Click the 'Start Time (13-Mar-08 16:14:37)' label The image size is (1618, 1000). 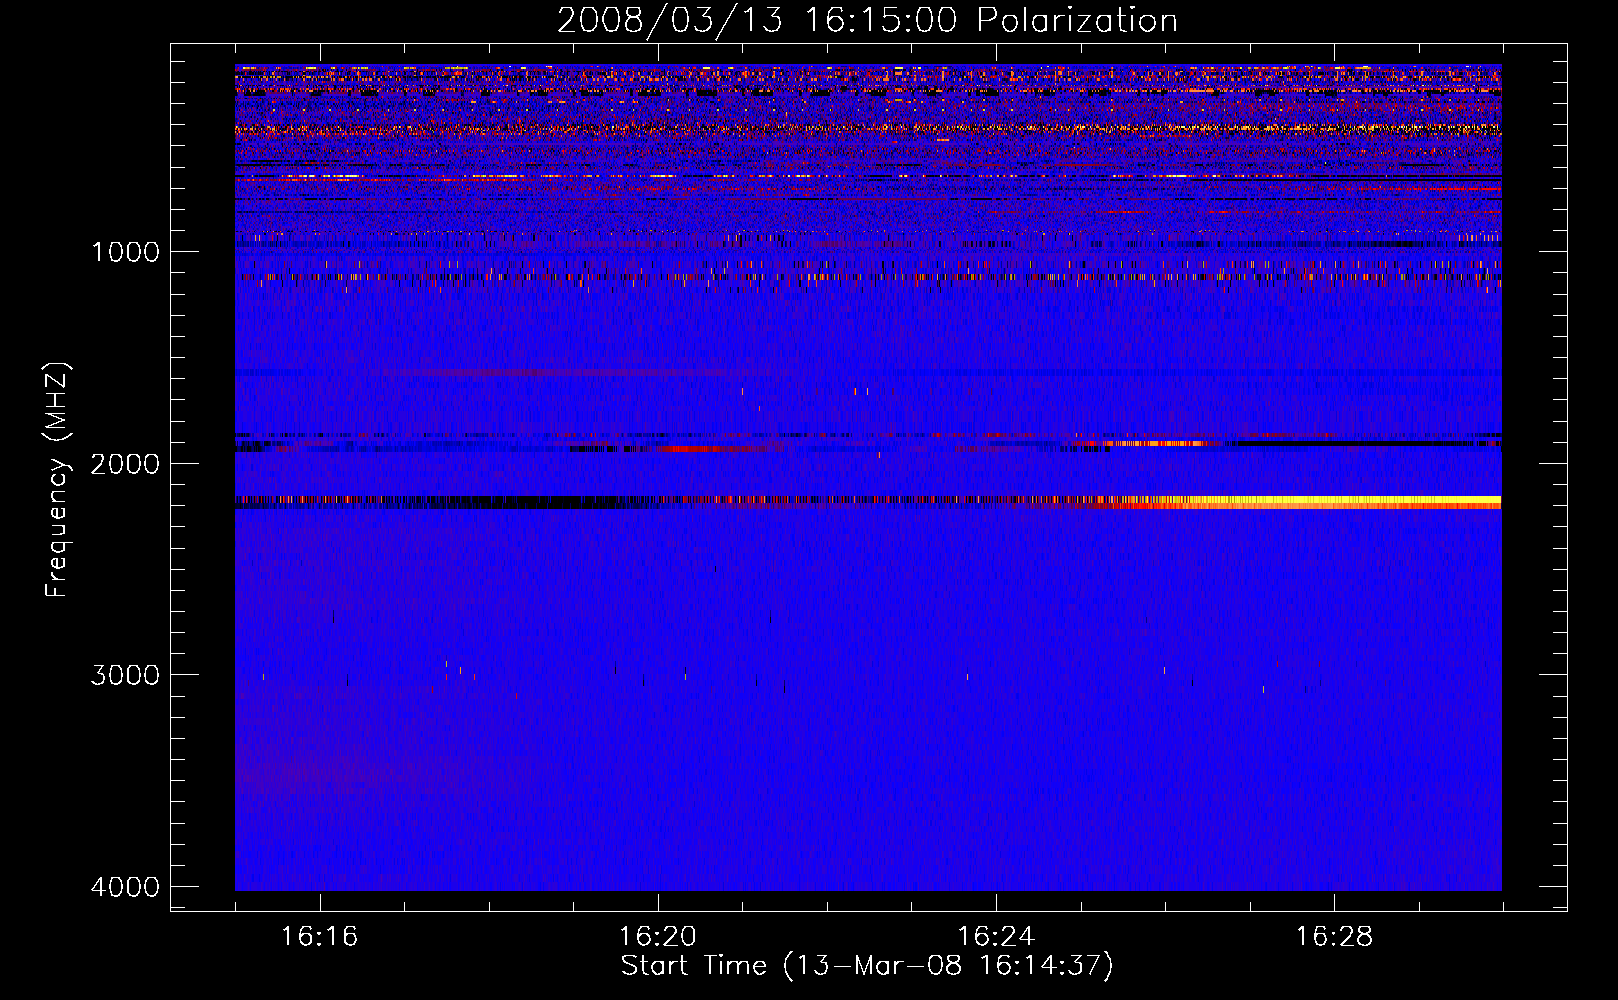pos(867,966)
